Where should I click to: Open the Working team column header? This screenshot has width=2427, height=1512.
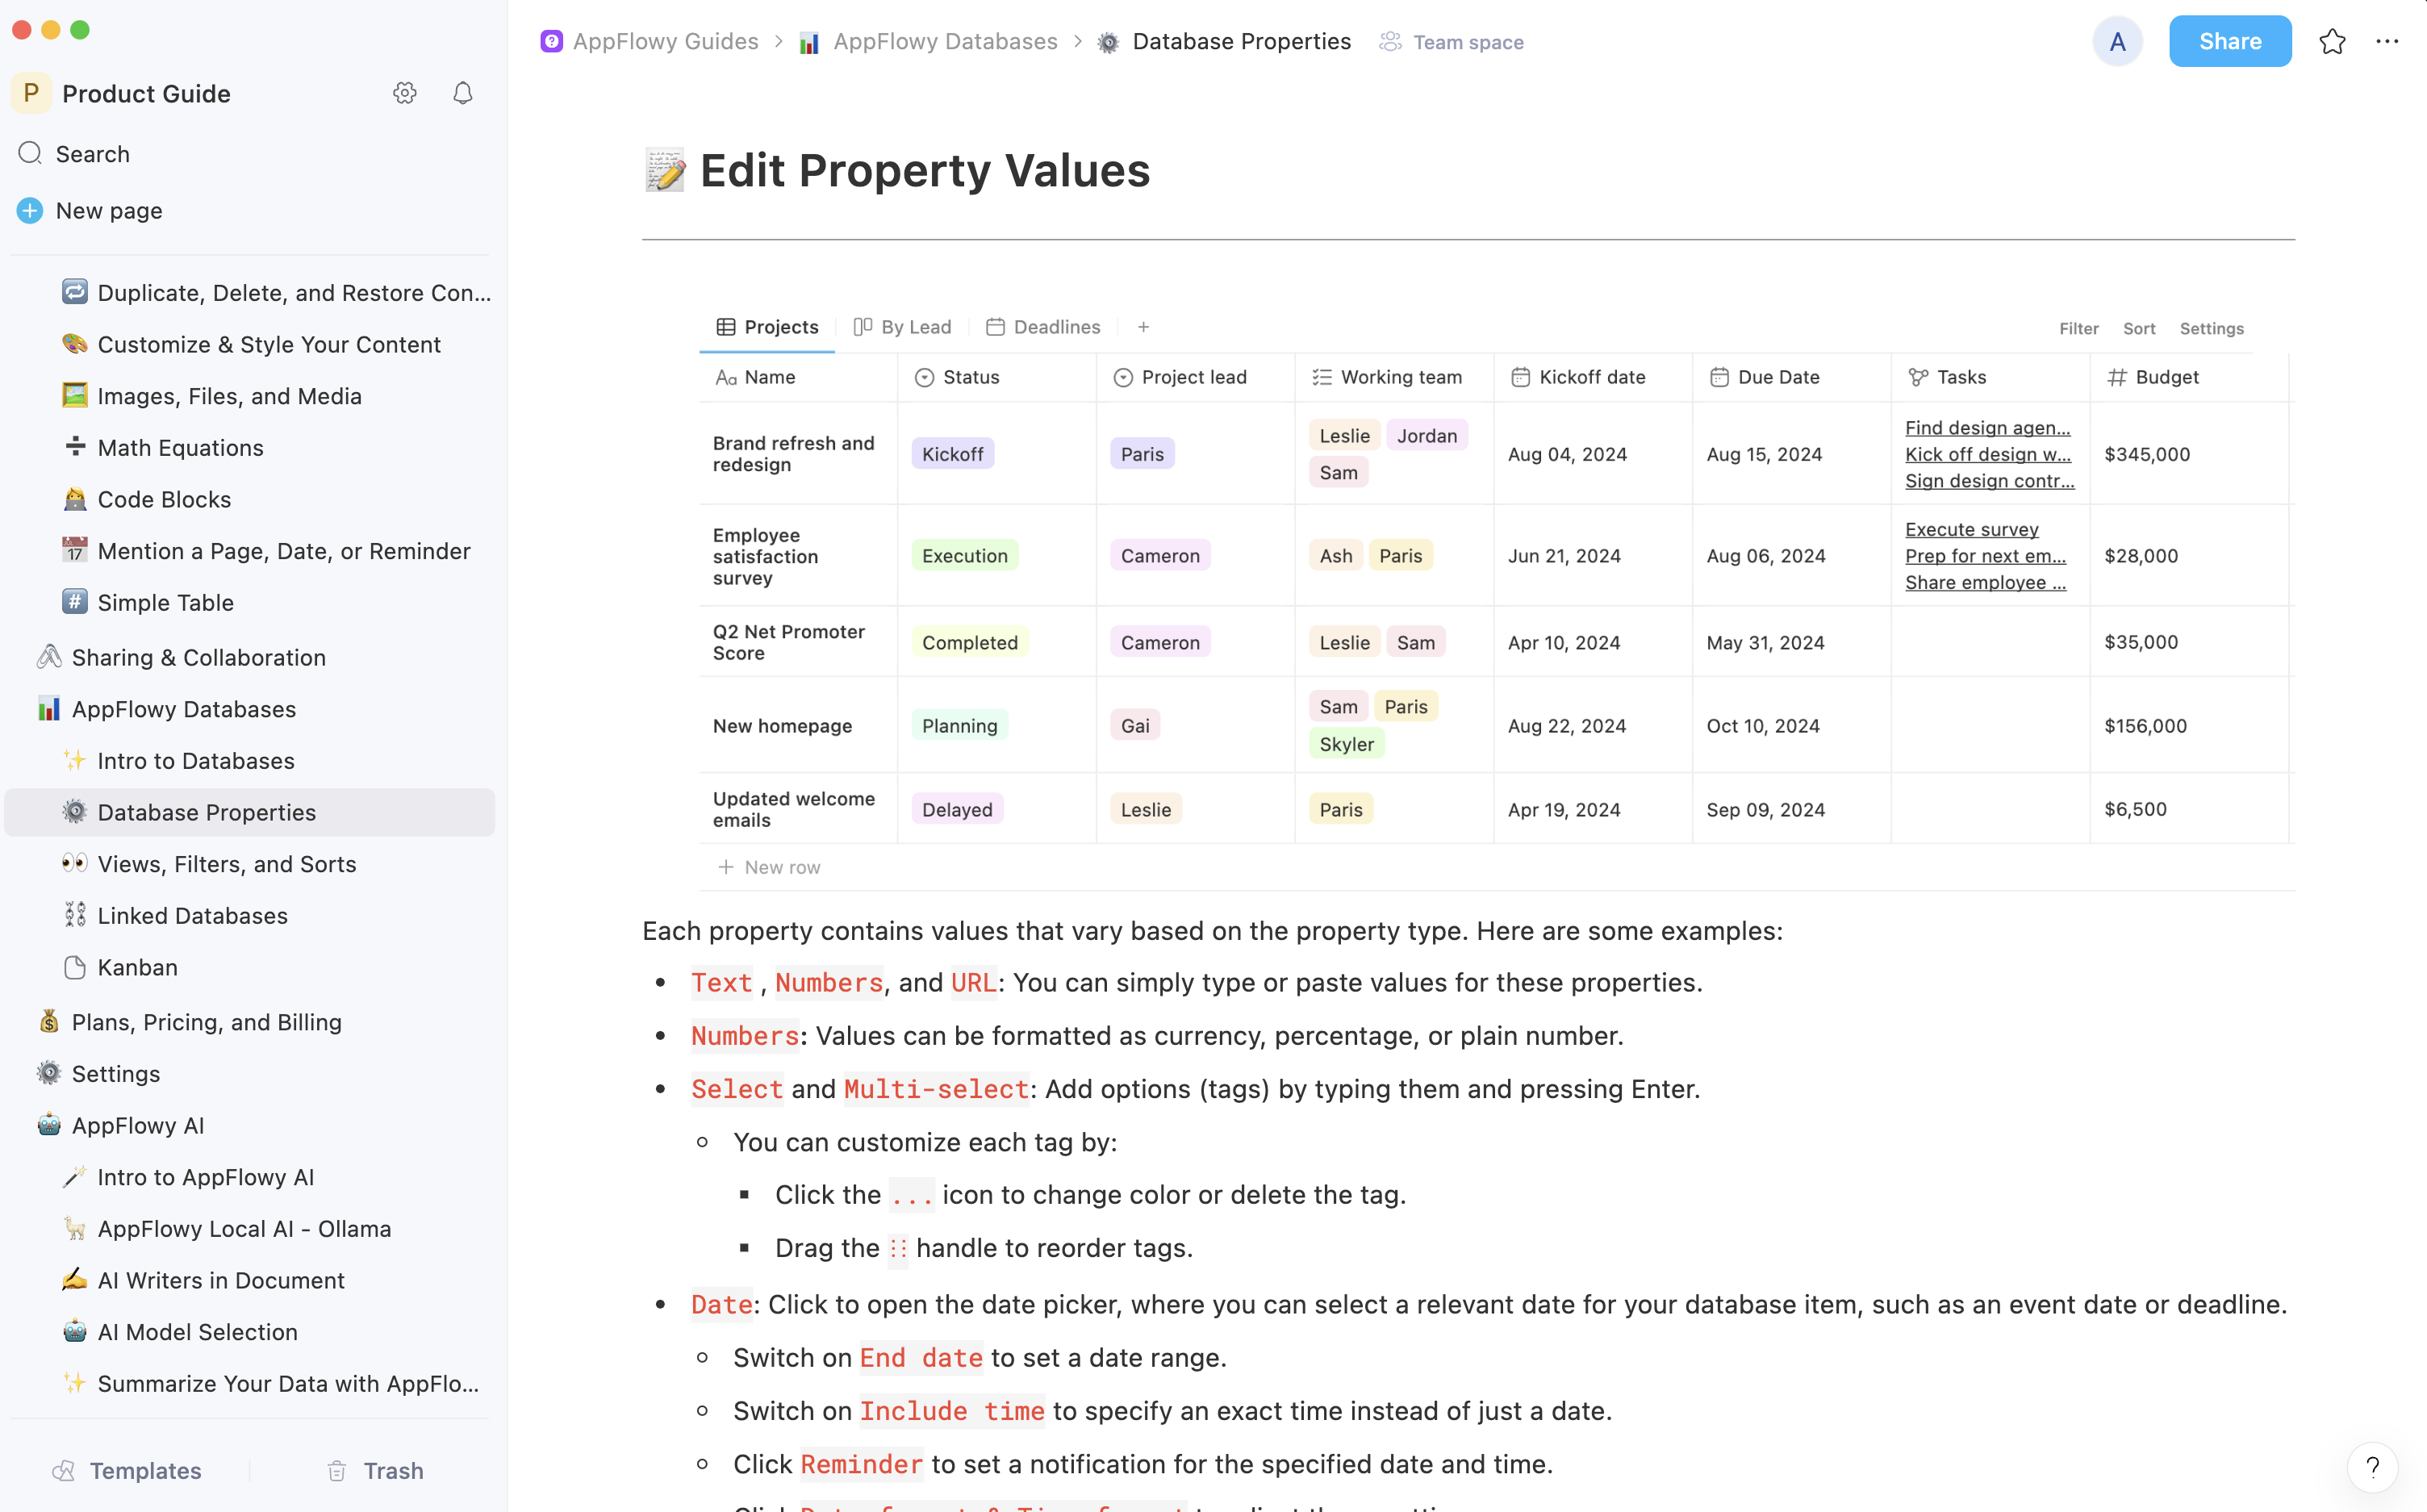pos(1394,377)
